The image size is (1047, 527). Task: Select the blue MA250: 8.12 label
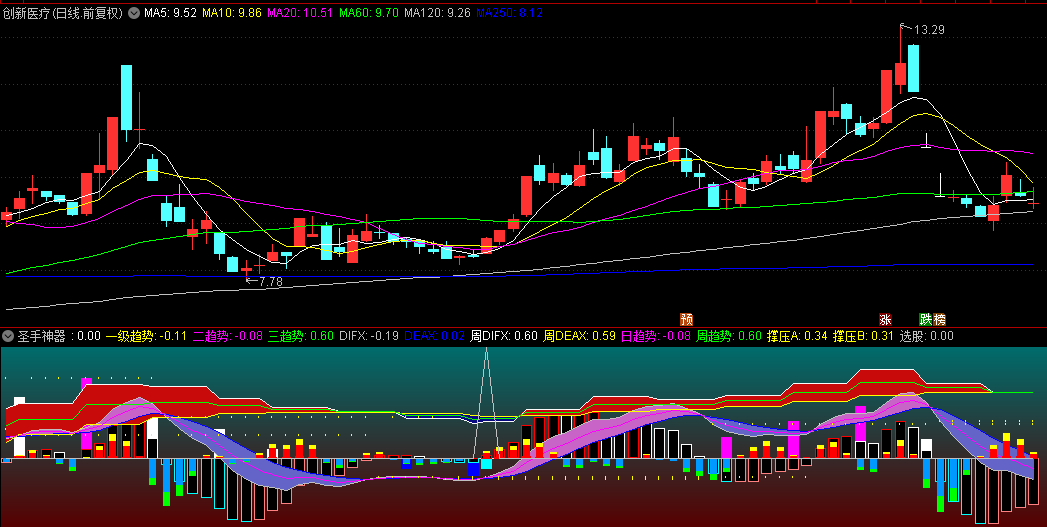click(509, 13)
